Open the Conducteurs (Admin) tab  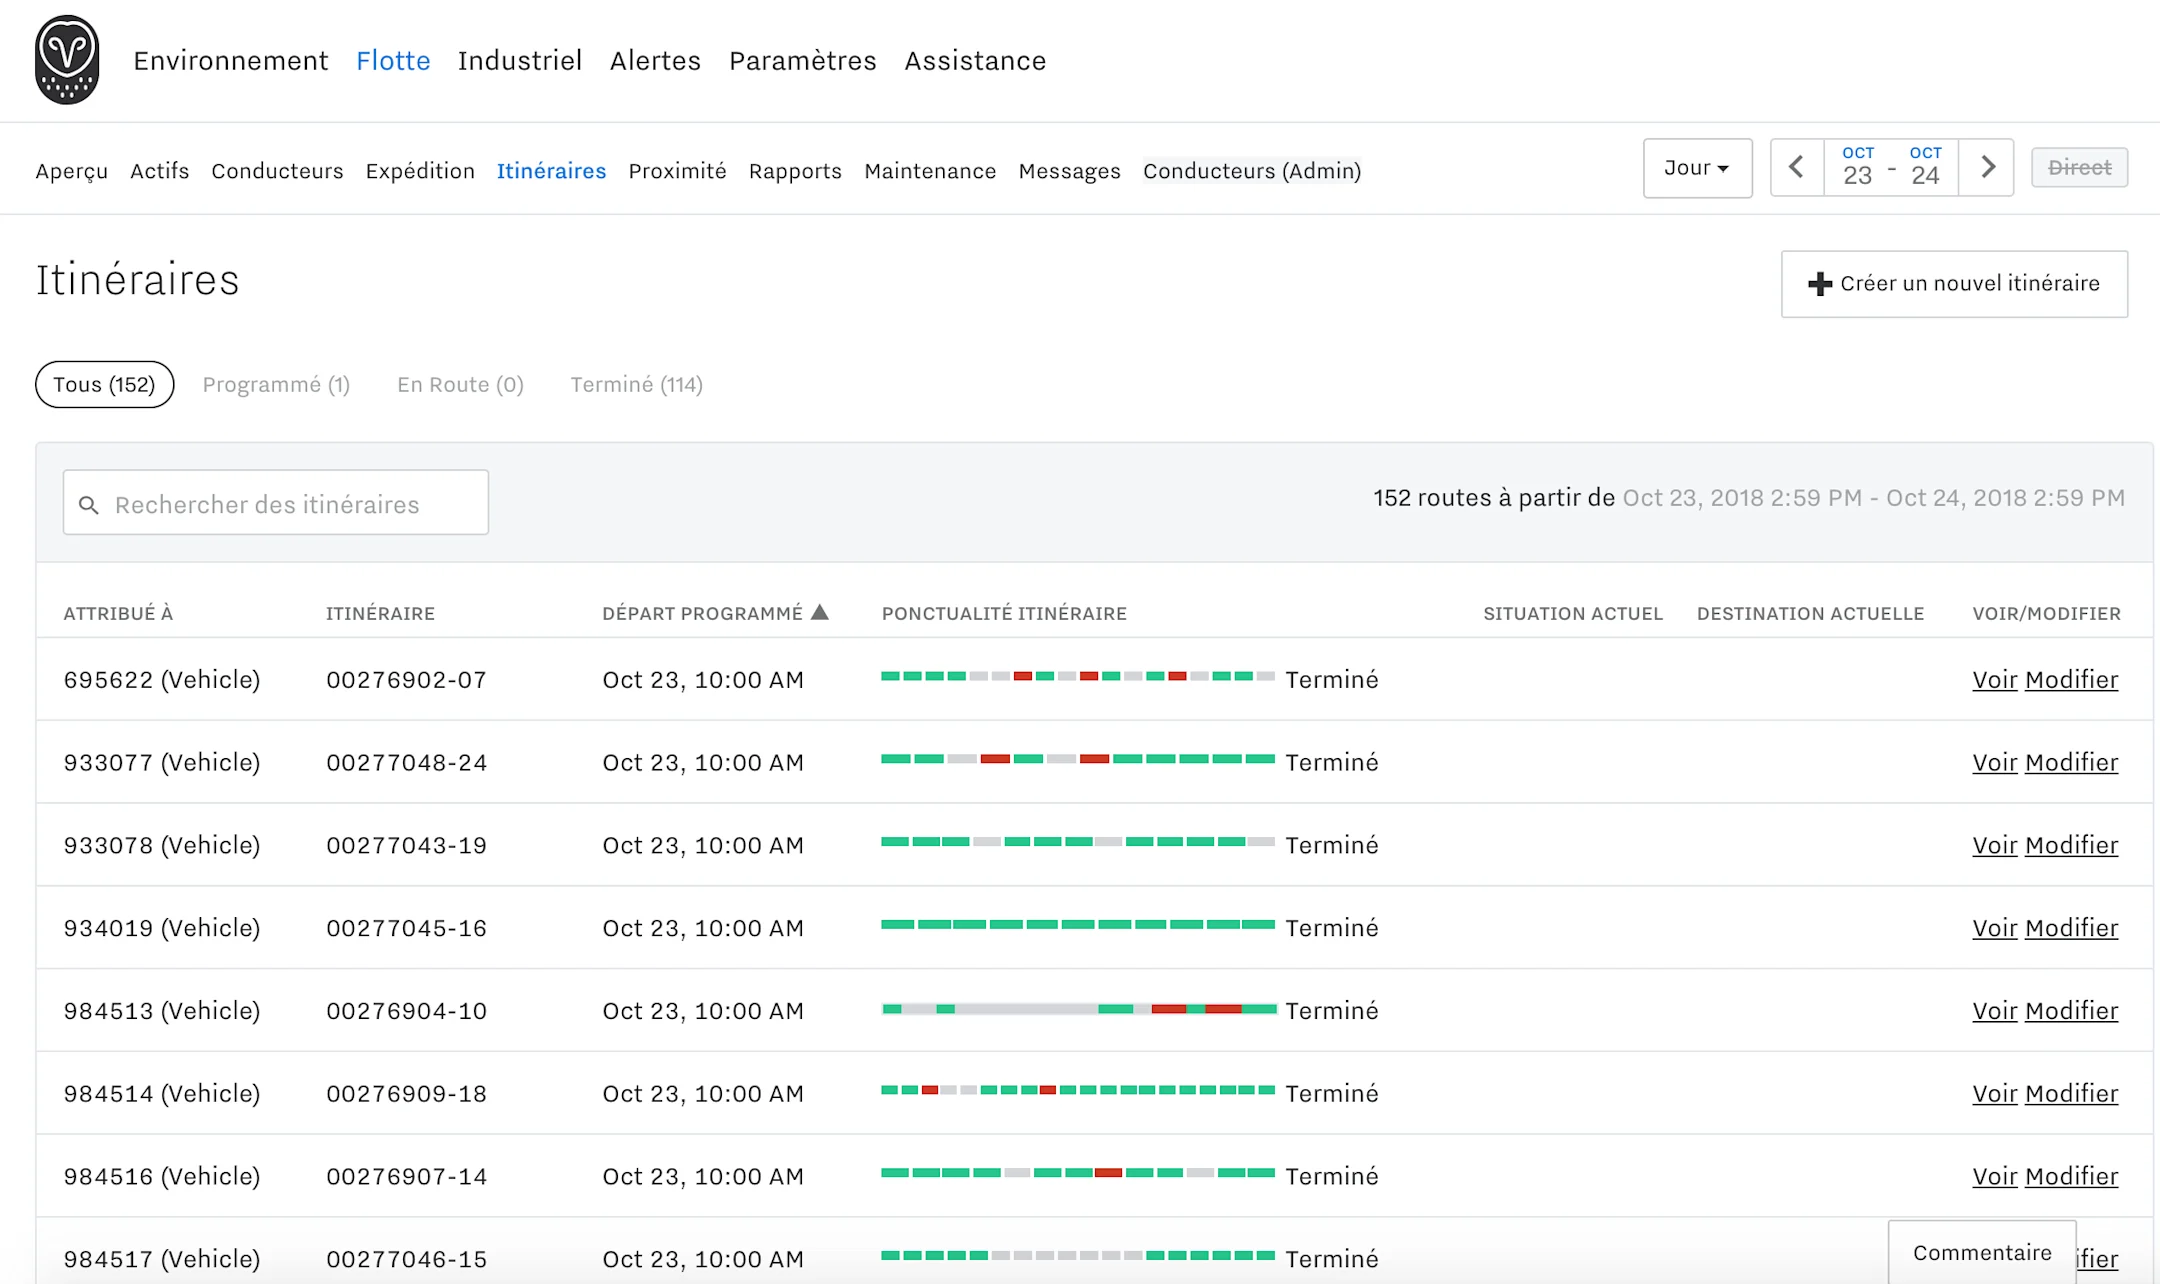click(1251, 171)
